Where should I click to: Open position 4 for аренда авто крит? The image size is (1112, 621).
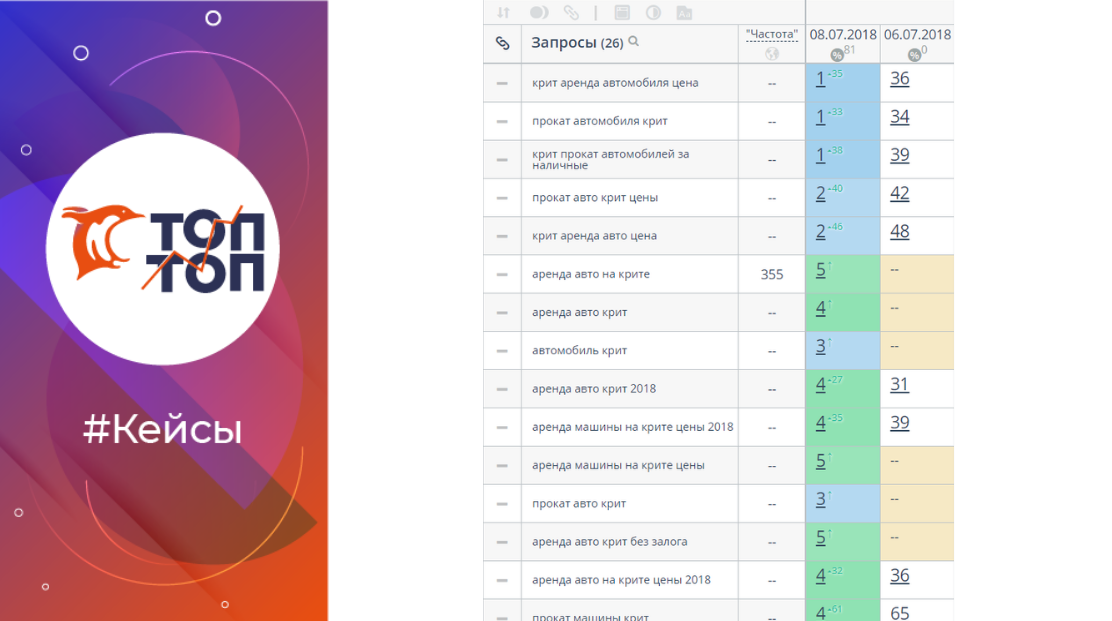(x=821, y=308)
